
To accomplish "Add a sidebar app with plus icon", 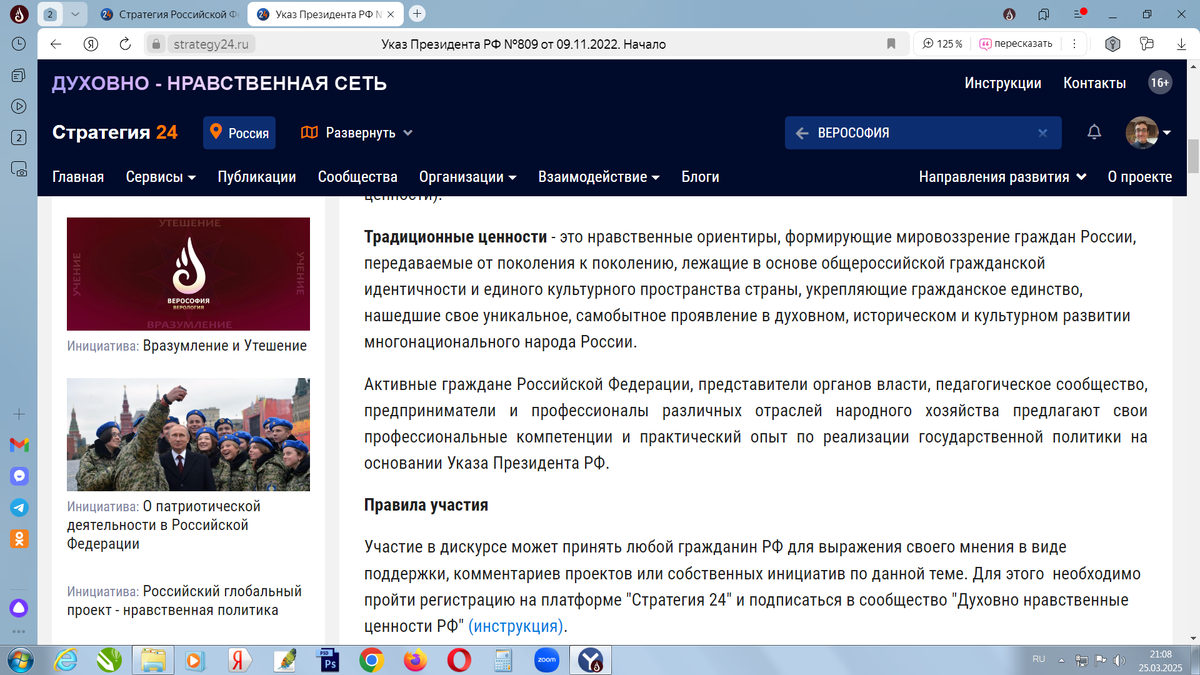I will 19,414.
